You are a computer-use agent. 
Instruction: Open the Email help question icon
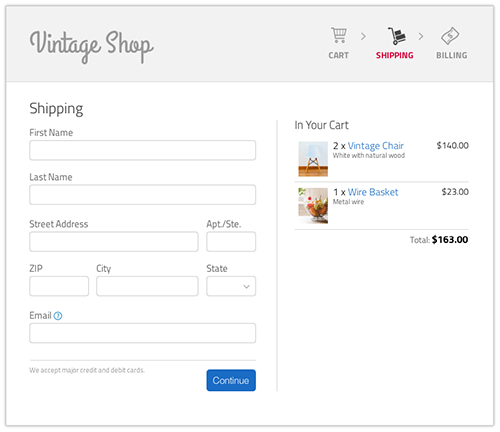58,316
